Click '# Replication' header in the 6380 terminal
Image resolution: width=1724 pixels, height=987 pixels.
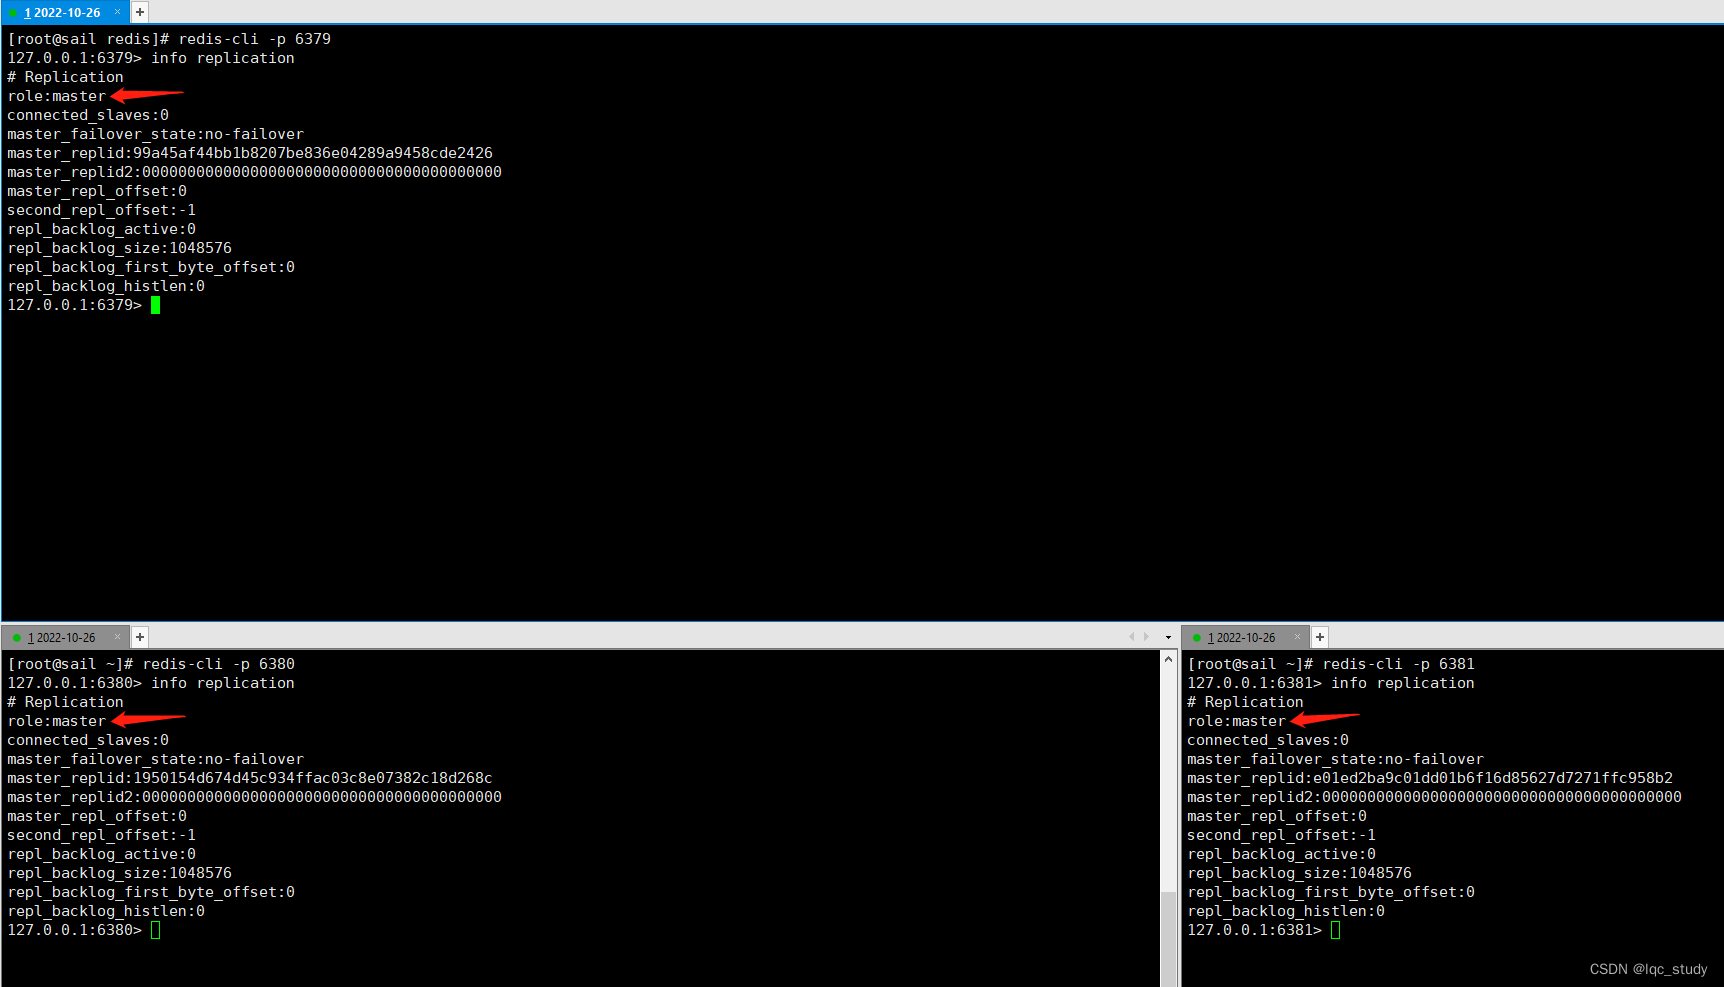[x=65, y=702]
